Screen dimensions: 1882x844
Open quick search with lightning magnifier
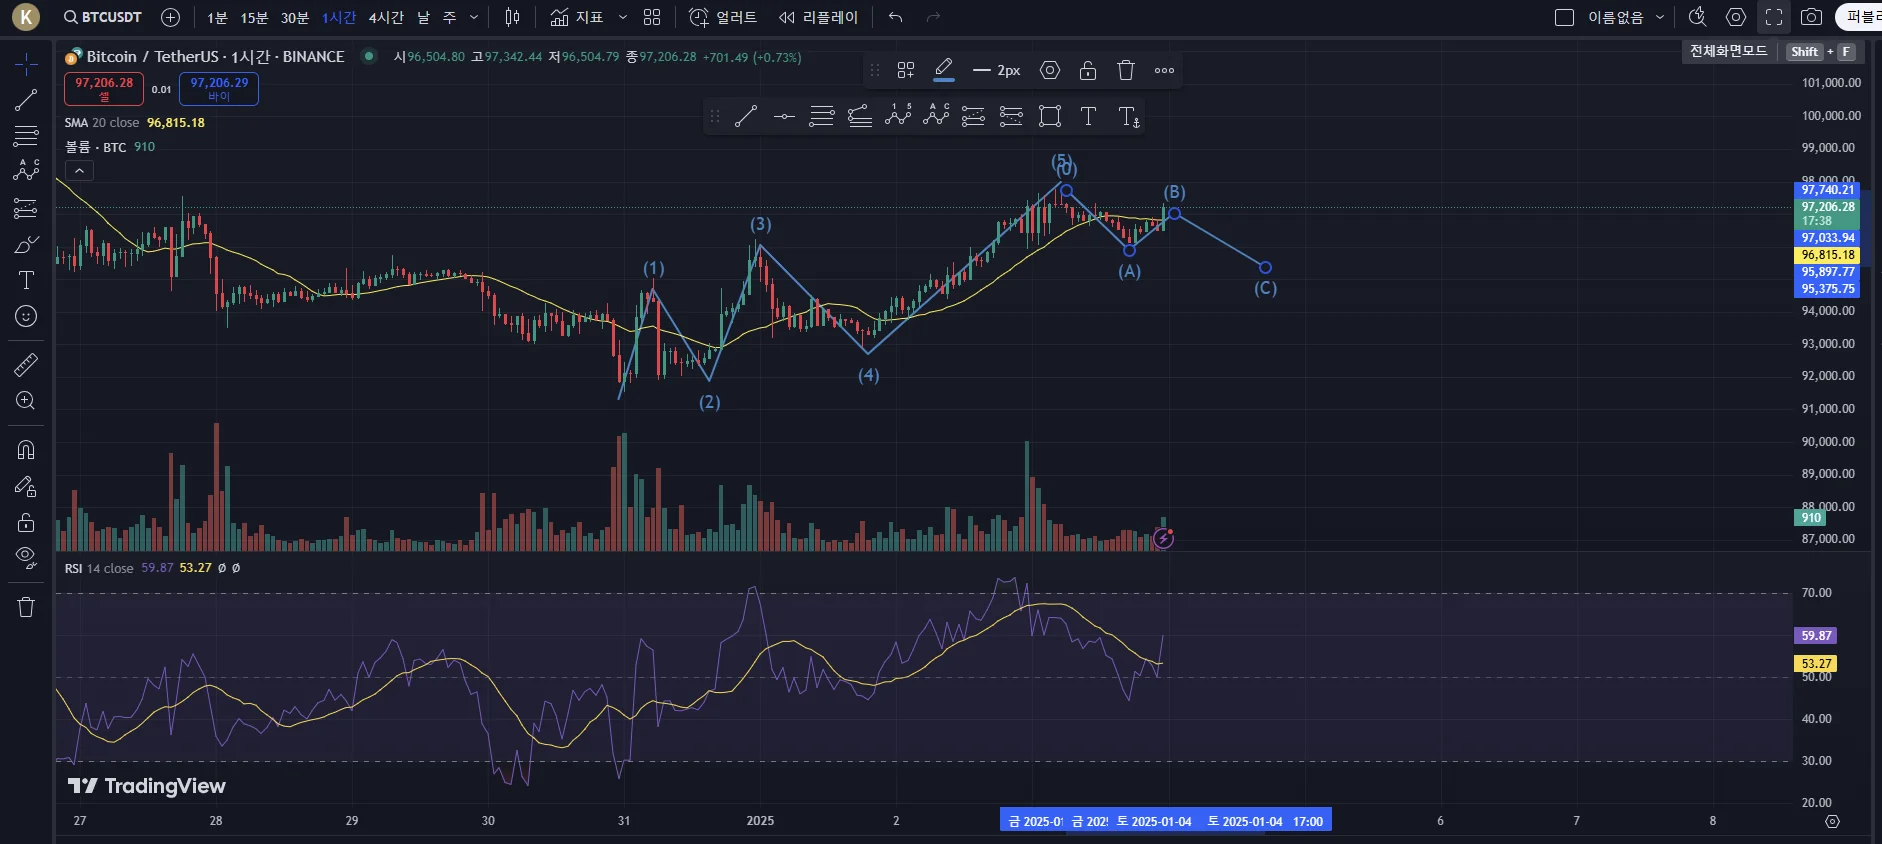coord(1697,17)
